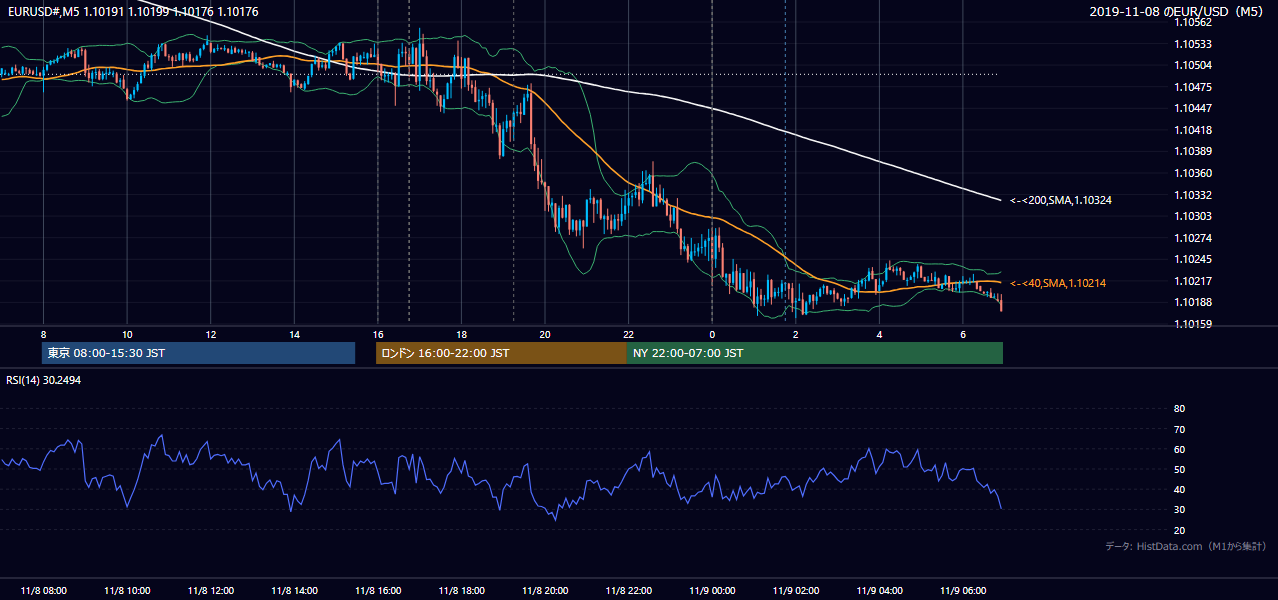Click the bottom date label 11/8 08:00
Screen dimensions: 1278x600
coord(43,591)
